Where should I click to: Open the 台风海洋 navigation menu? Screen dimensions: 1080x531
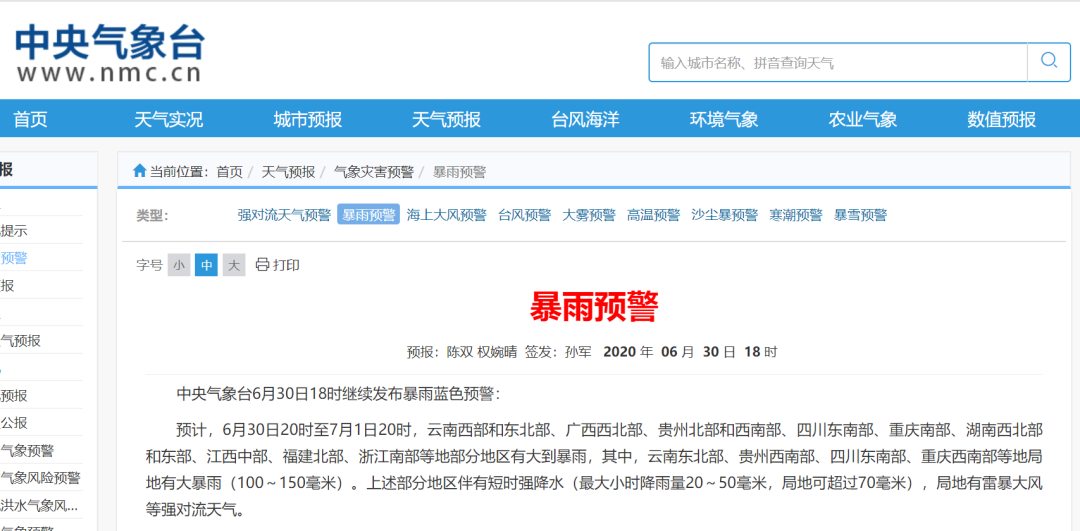[585, 120]
